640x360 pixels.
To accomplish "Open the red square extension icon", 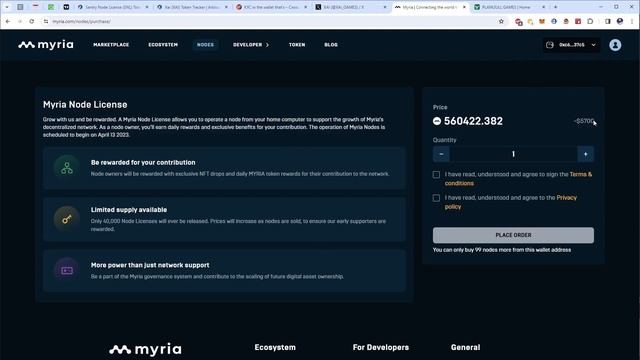I will (578, 22).
